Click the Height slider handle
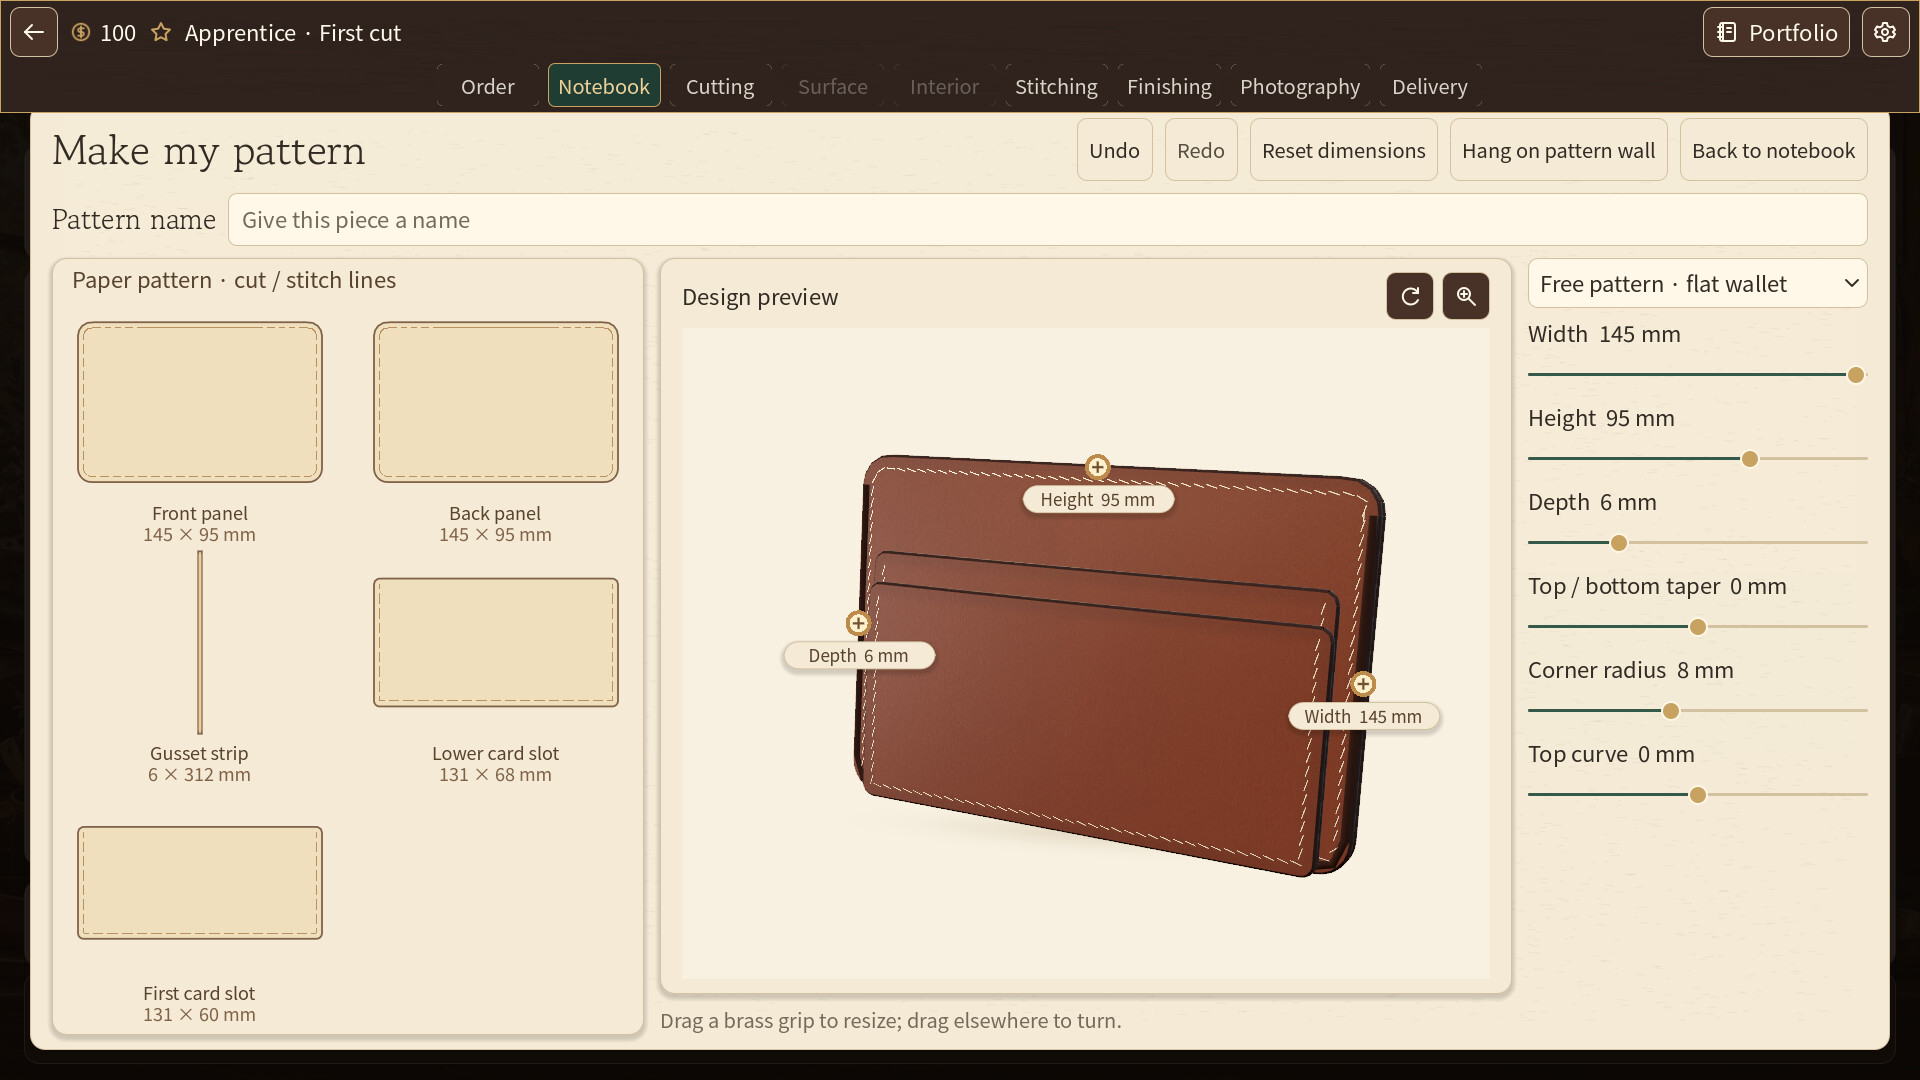The image size is (1920, 1080). coord(1750,459)
